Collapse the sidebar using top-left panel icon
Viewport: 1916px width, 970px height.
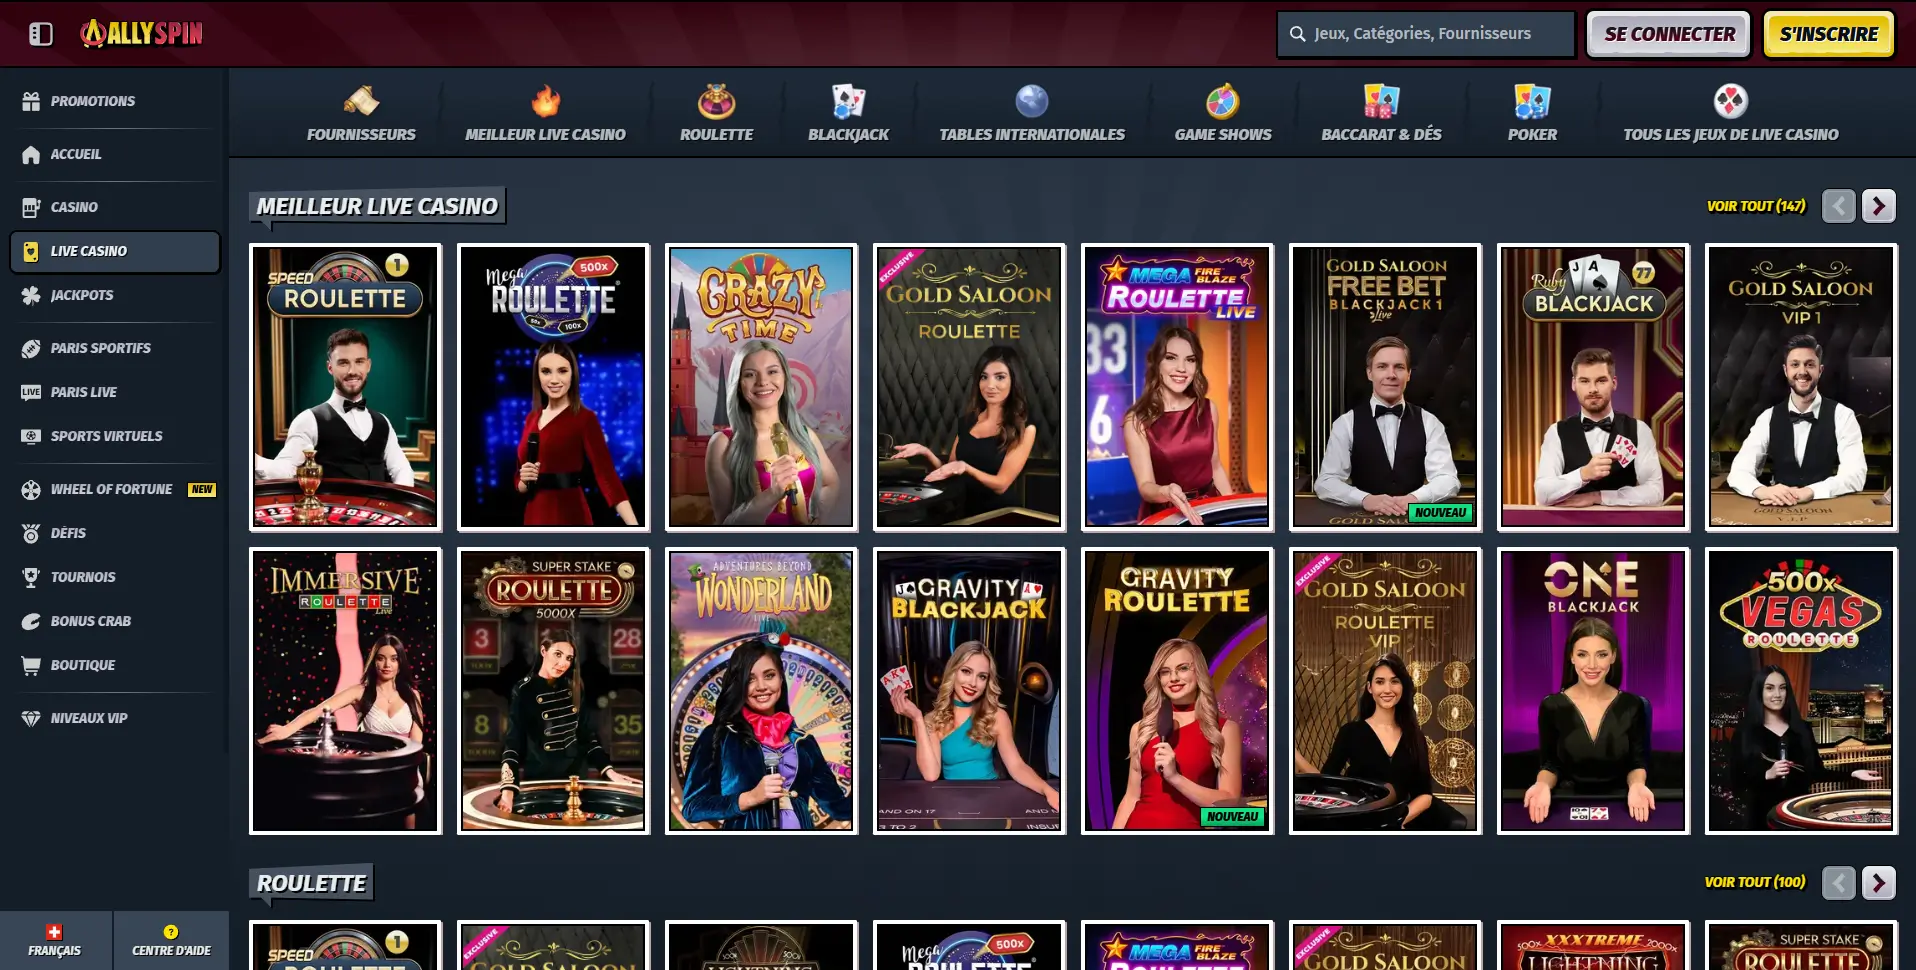tap(41, 34)
